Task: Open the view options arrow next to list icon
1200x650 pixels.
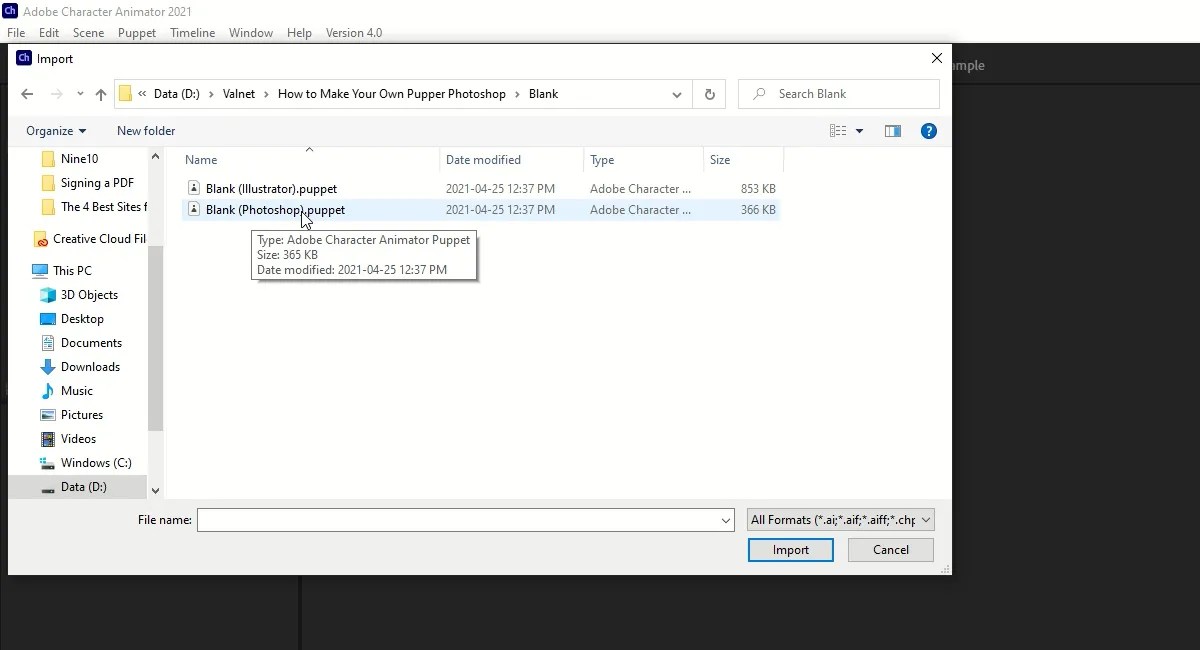Action: click(x=859, y=131)
